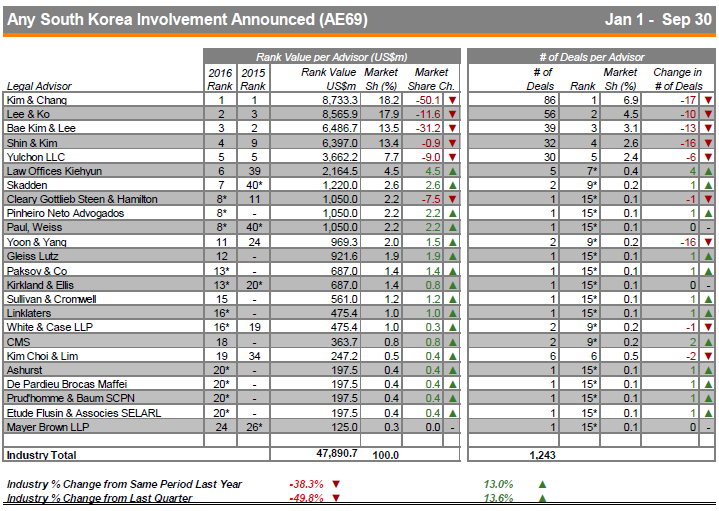719x511 pixels.
Task: Click 'Industry % Change from Last Quarter'
Action: pos(99,498)
